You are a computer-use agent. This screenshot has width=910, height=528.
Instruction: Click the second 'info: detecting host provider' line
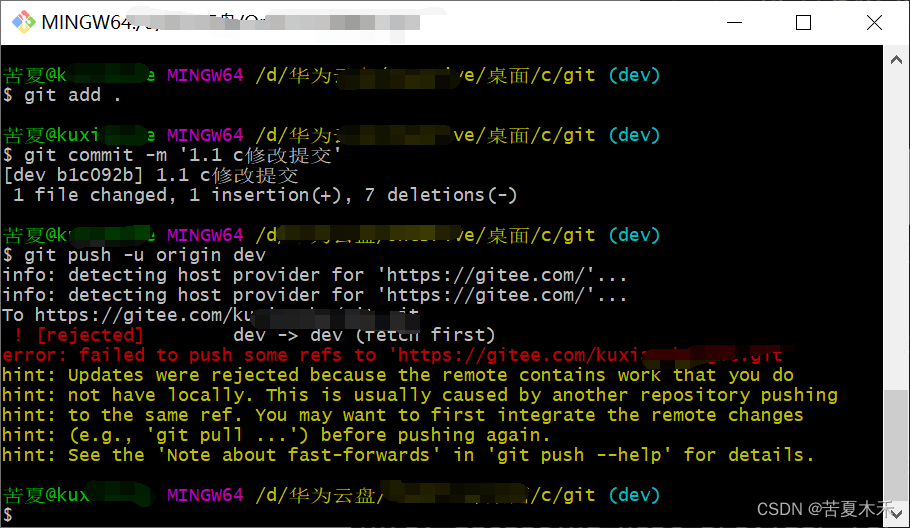point(315,295)
